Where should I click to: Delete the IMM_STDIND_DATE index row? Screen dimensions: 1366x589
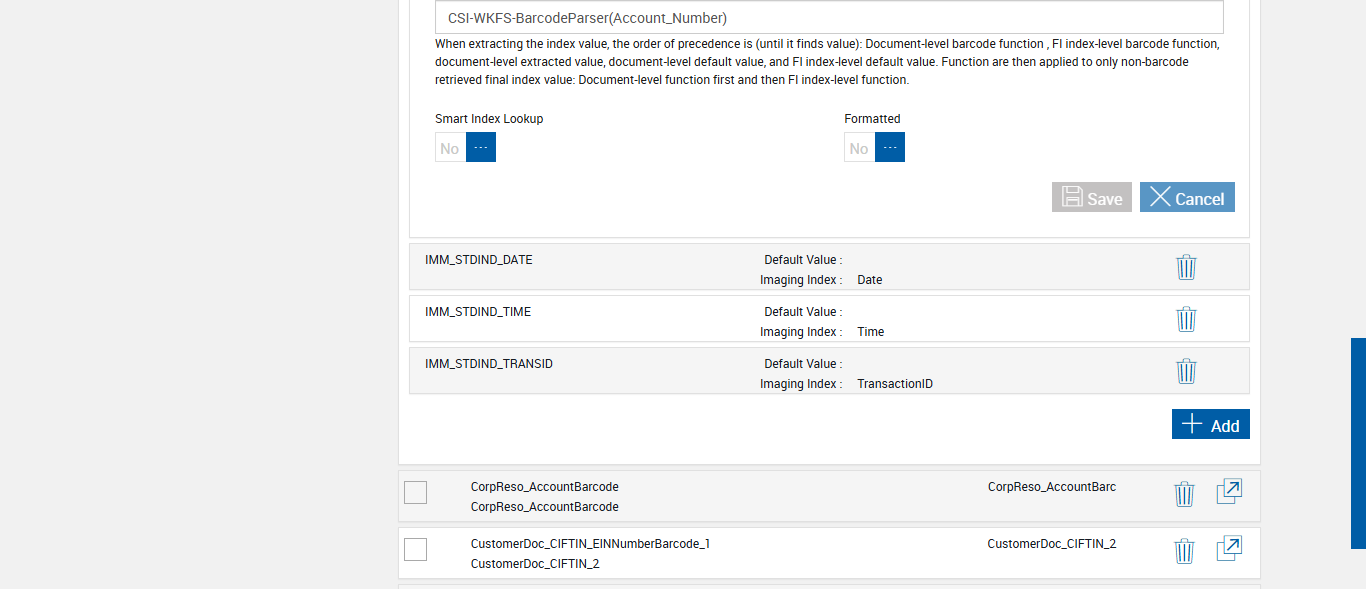1186,267
